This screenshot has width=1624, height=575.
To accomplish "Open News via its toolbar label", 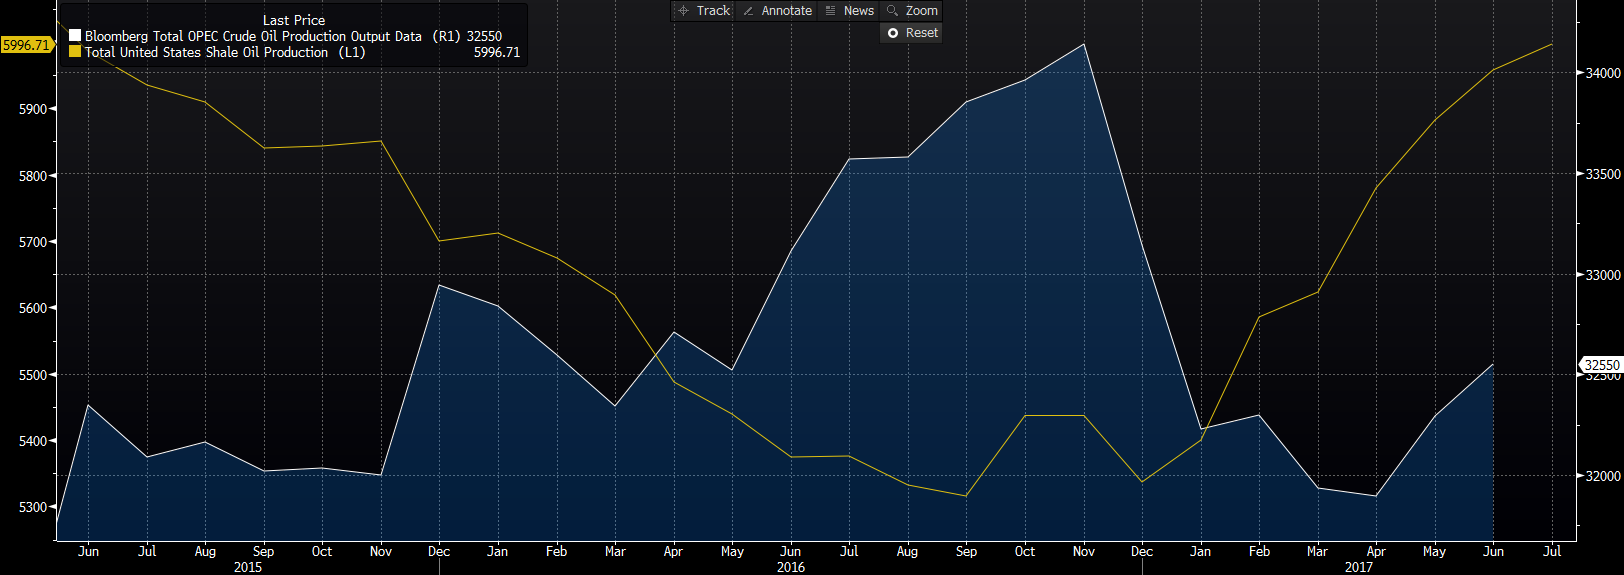I will click(858, 11).
